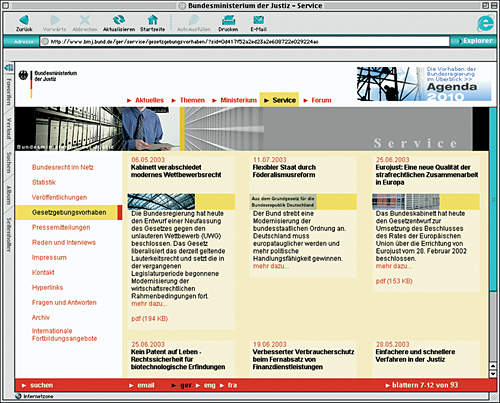Open headline Flexibler Staat durch Föderalismusreform
The height and width of the screenshot is (403, 500).
pyautogui.click(x=284, y=171)
